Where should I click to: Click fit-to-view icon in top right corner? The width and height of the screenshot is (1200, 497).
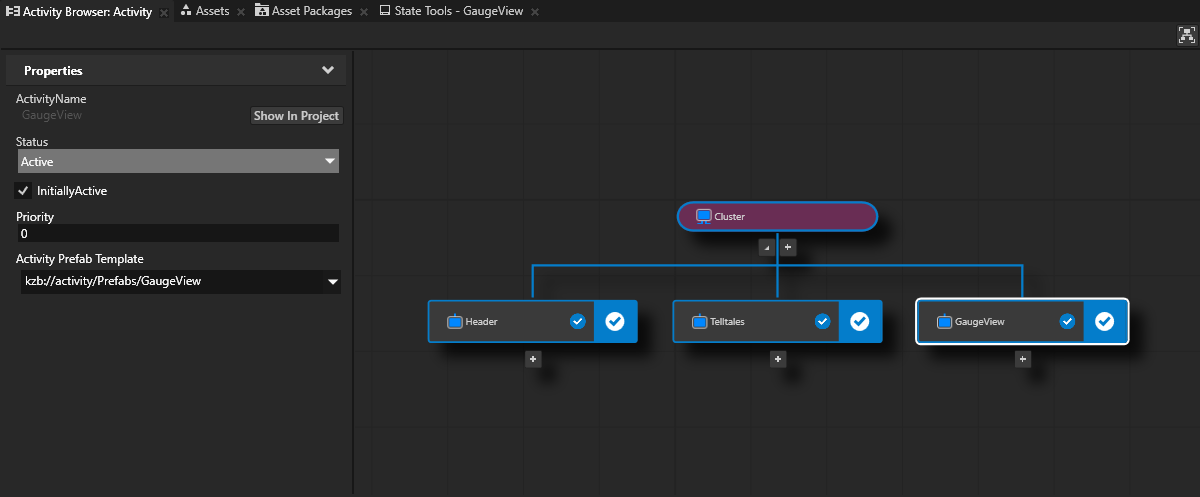(x=1187, y=35)
